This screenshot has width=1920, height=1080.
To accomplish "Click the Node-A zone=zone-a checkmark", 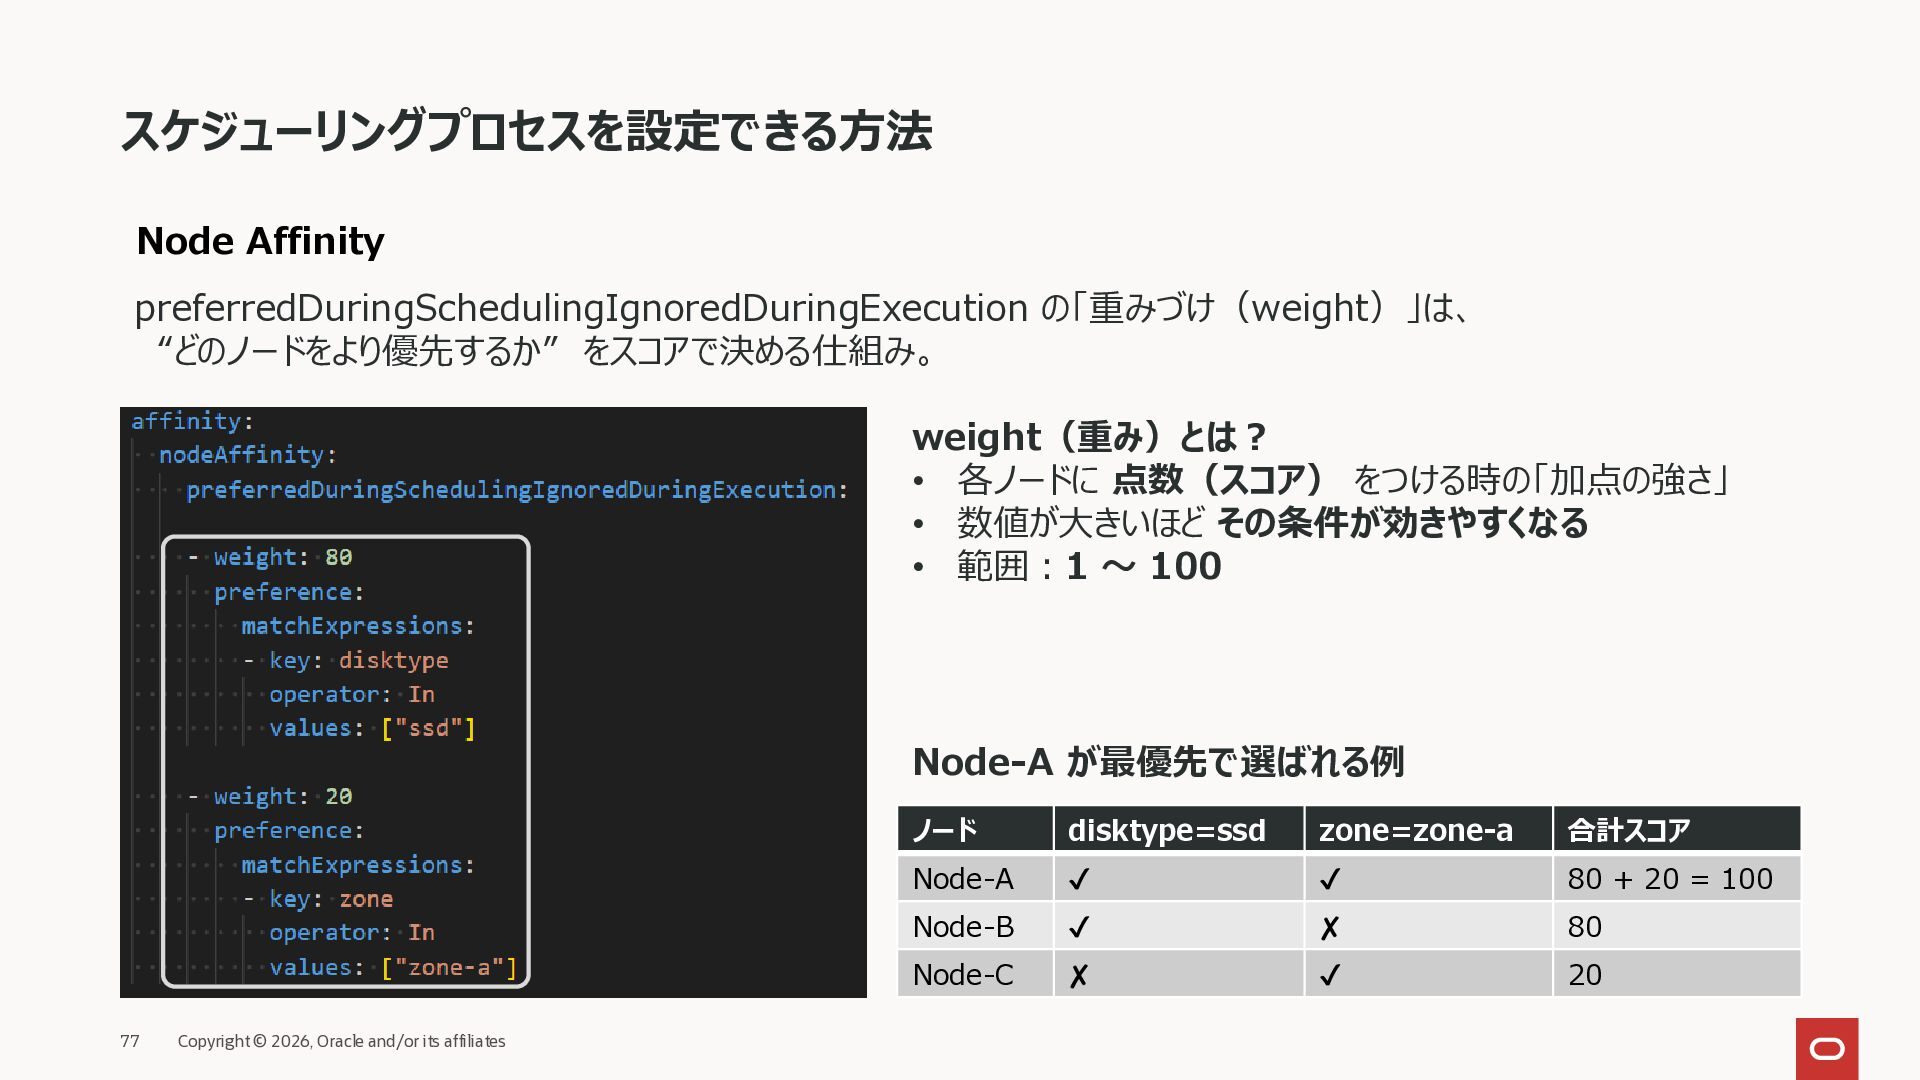I will [x=1329, y=880].
